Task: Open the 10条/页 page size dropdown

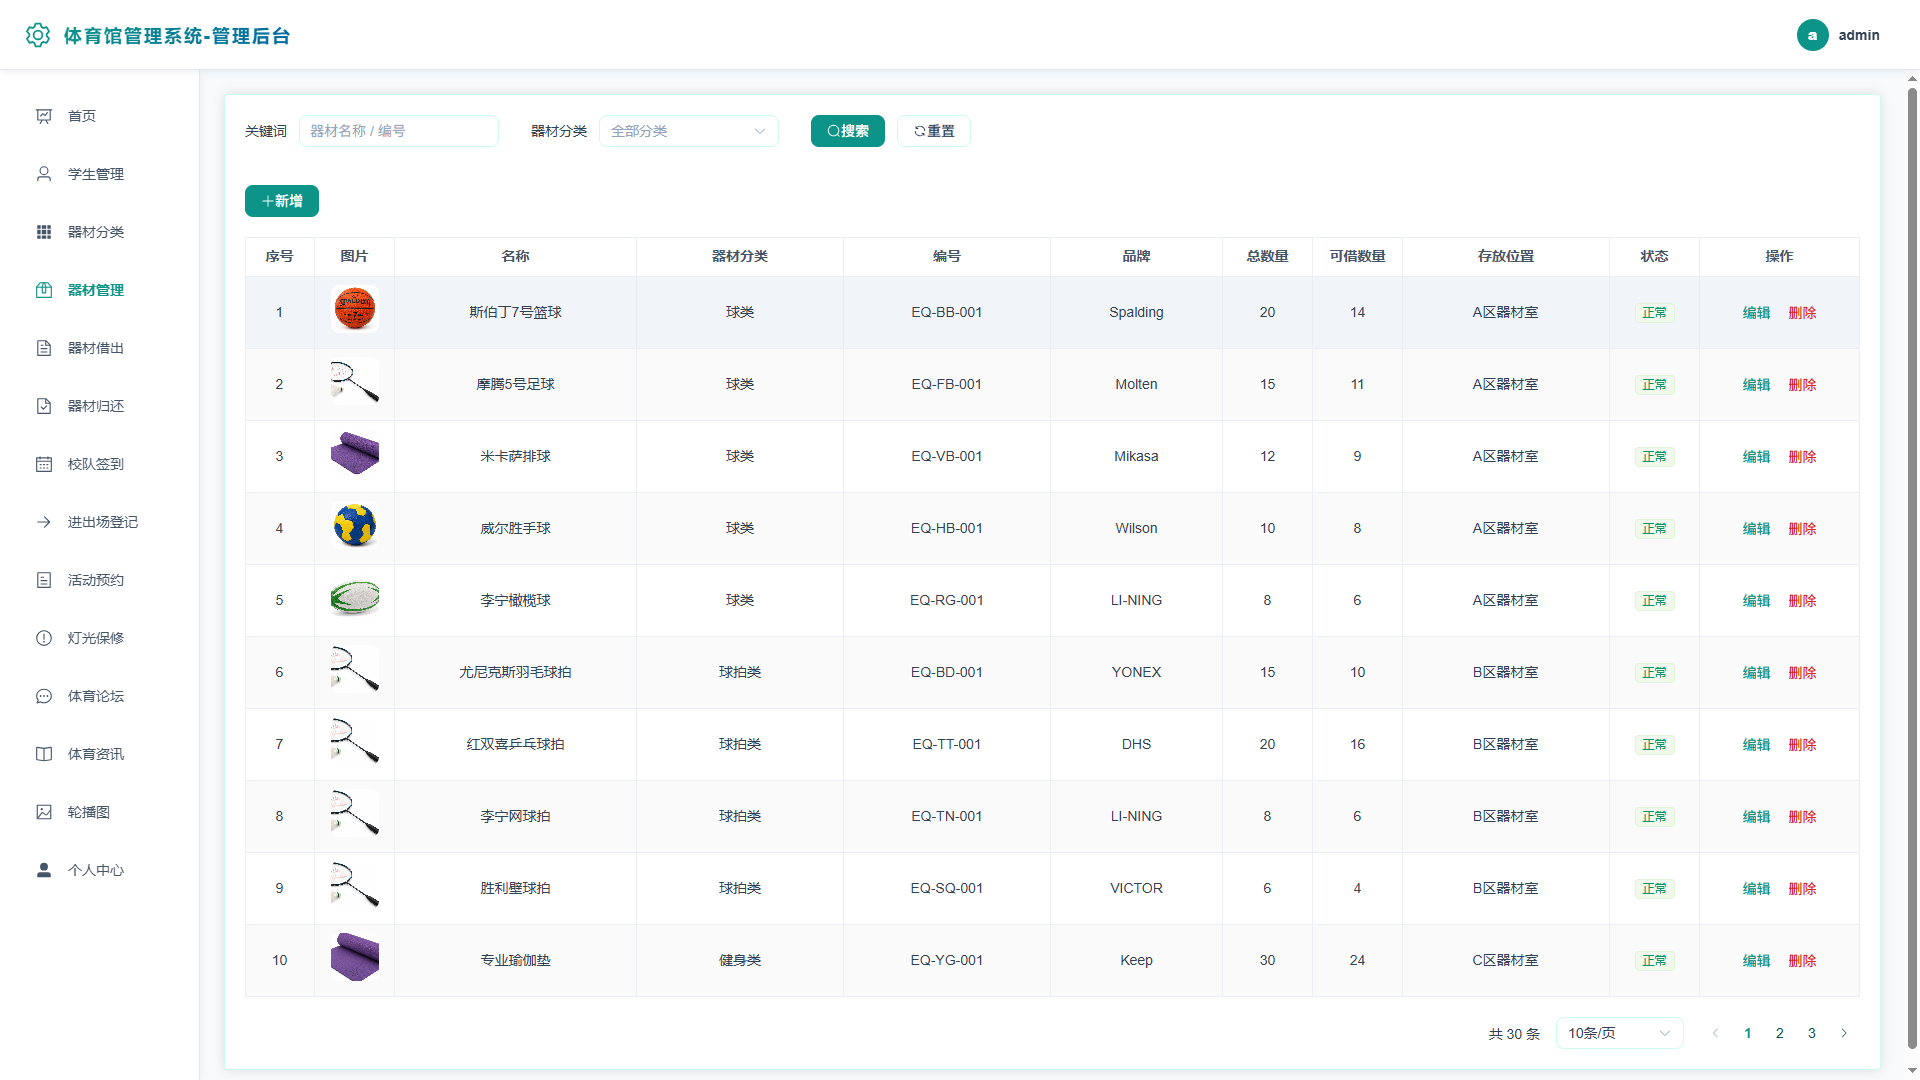Action: tap(1619, 1033)
